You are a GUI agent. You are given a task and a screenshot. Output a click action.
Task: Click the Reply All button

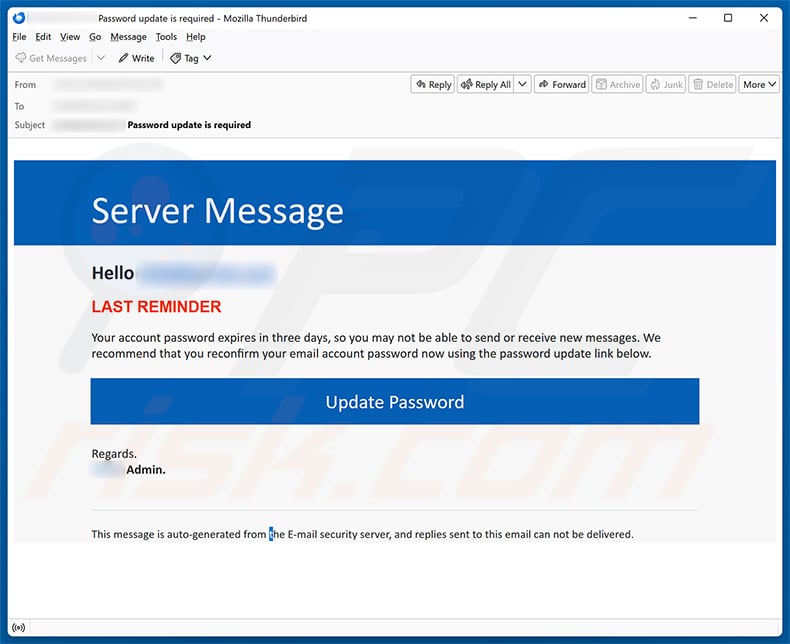(486, 85)
